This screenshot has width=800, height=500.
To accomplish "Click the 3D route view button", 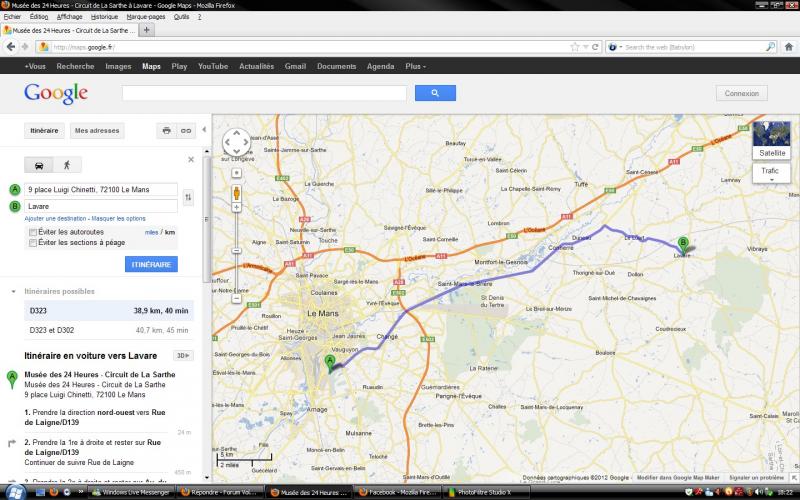I will pyautogui.click(x=183, y=356).
